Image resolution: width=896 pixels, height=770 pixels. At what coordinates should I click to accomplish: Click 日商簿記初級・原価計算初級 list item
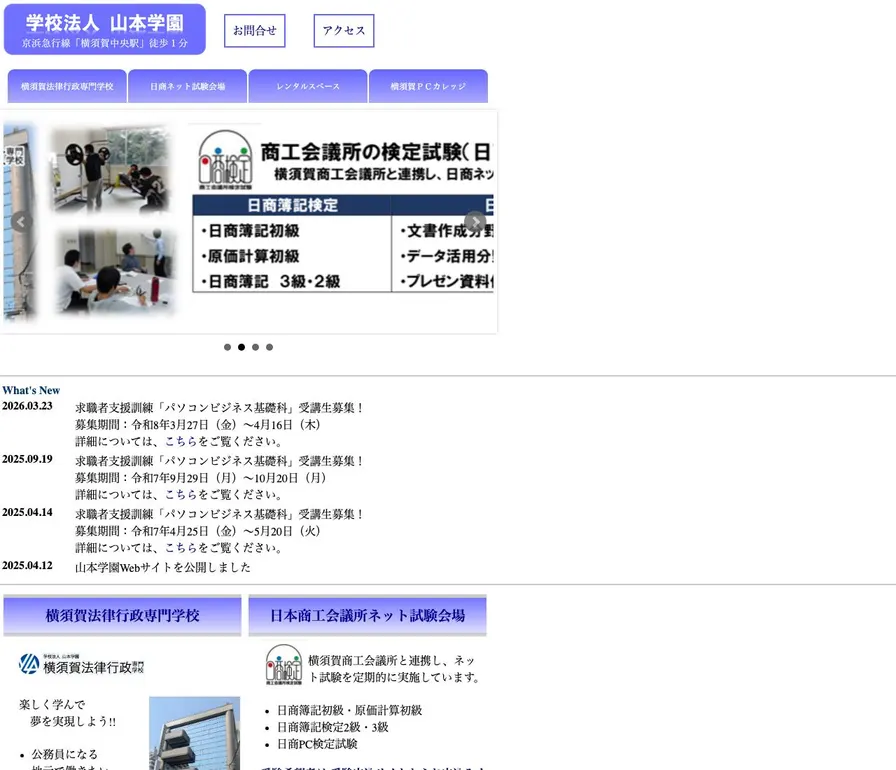350,711
